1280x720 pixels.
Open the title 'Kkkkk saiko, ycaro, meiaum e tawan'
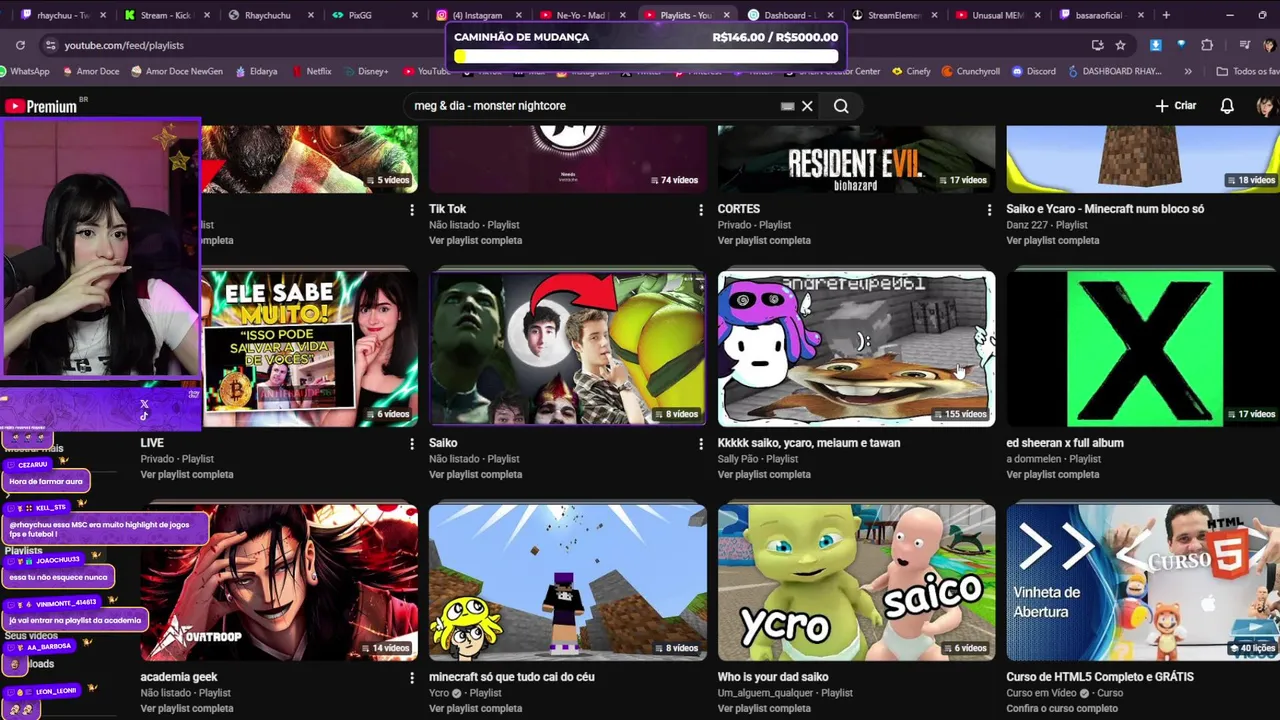point(809,443)
